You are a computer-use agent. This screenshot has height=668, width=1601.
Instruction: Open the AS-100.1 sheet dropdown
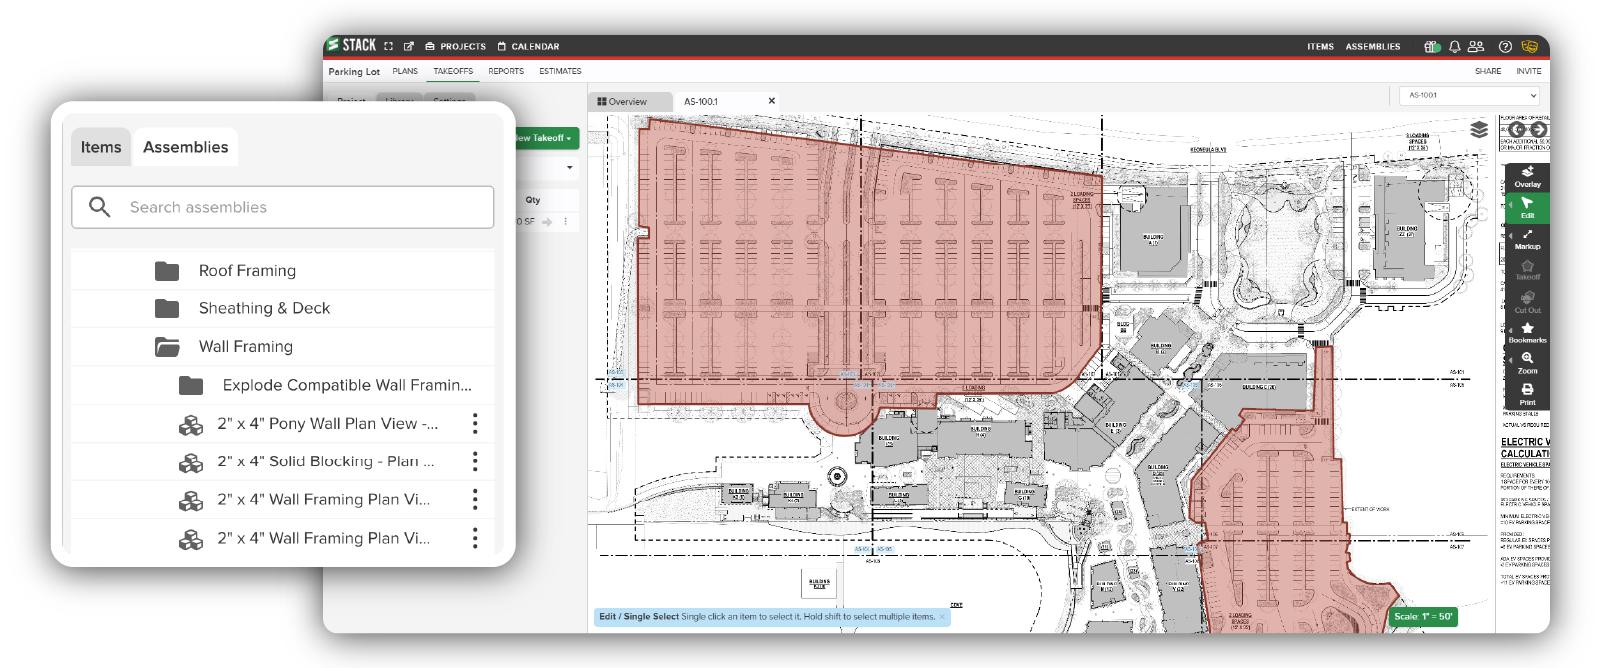[x=1469, y=96]
